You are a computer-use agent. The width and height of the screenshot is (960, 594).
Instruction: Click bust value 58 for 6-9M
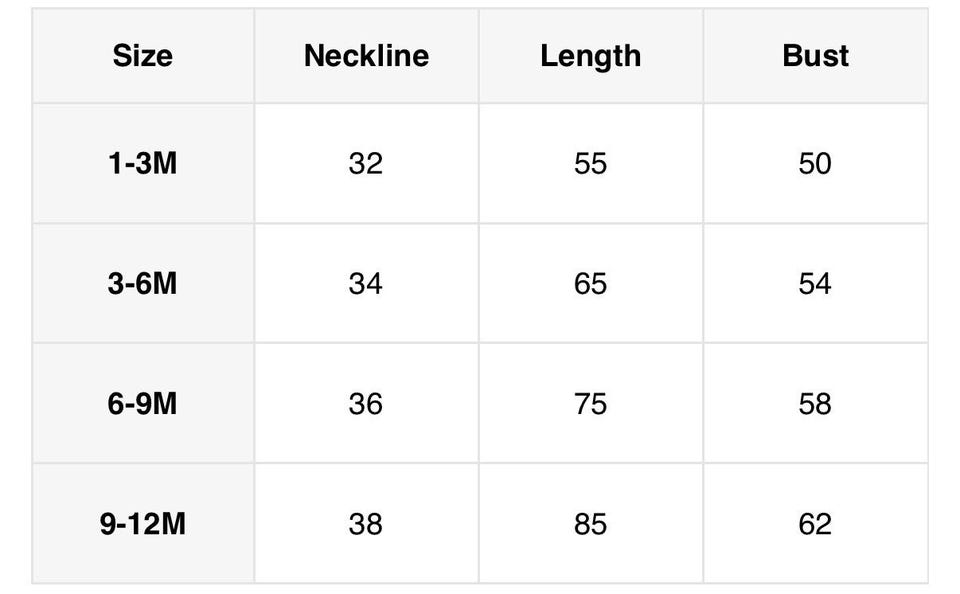coord(815,403)
